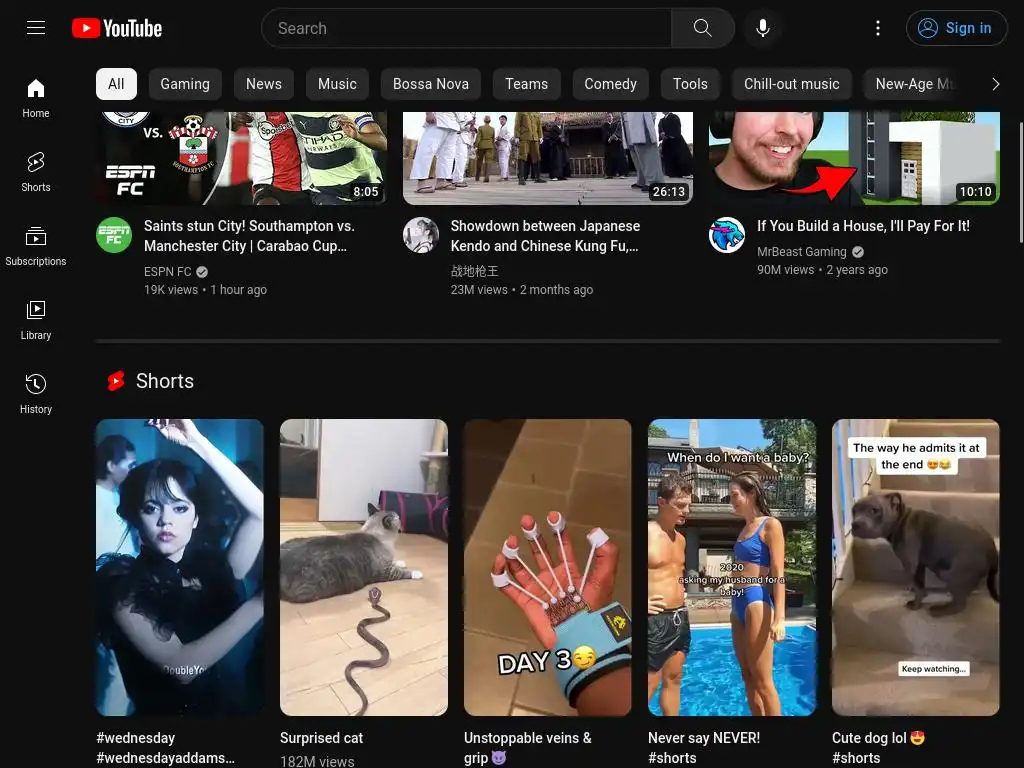
Task: Select the Bossa Nova chip
Action: [x=431, y=84]
